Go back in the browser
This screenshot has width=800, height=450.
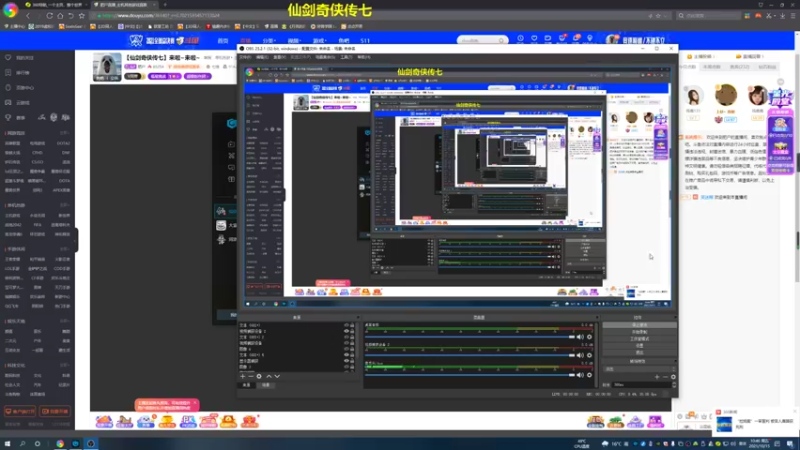[x=28, y=16]
